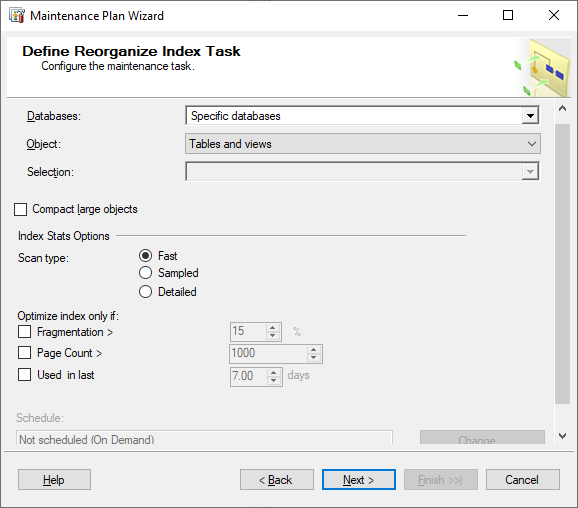Viewport: 578px width, 508px height.
Task: Select the Fast scan type
Action: pyautogui.click(x=145, y=255)
